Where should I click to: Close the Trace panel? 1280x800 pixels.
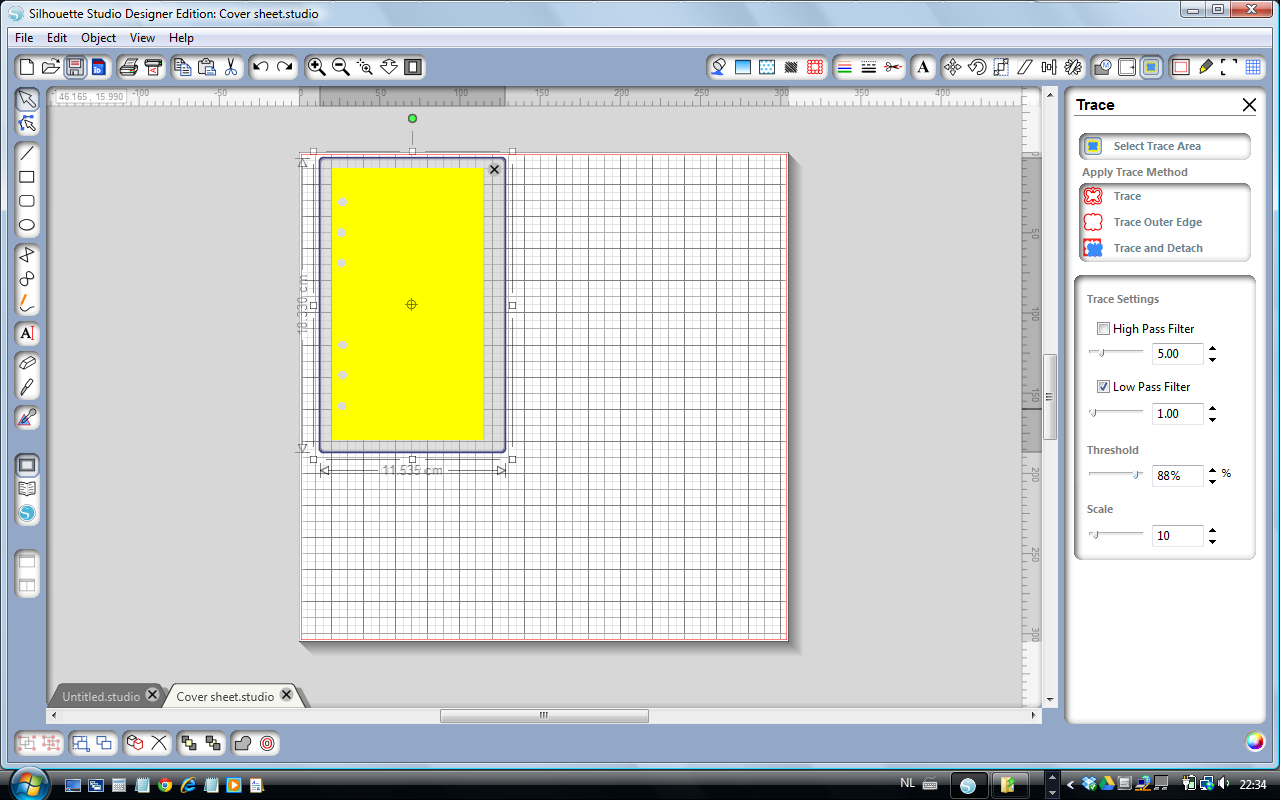[x=1249, y=104]
